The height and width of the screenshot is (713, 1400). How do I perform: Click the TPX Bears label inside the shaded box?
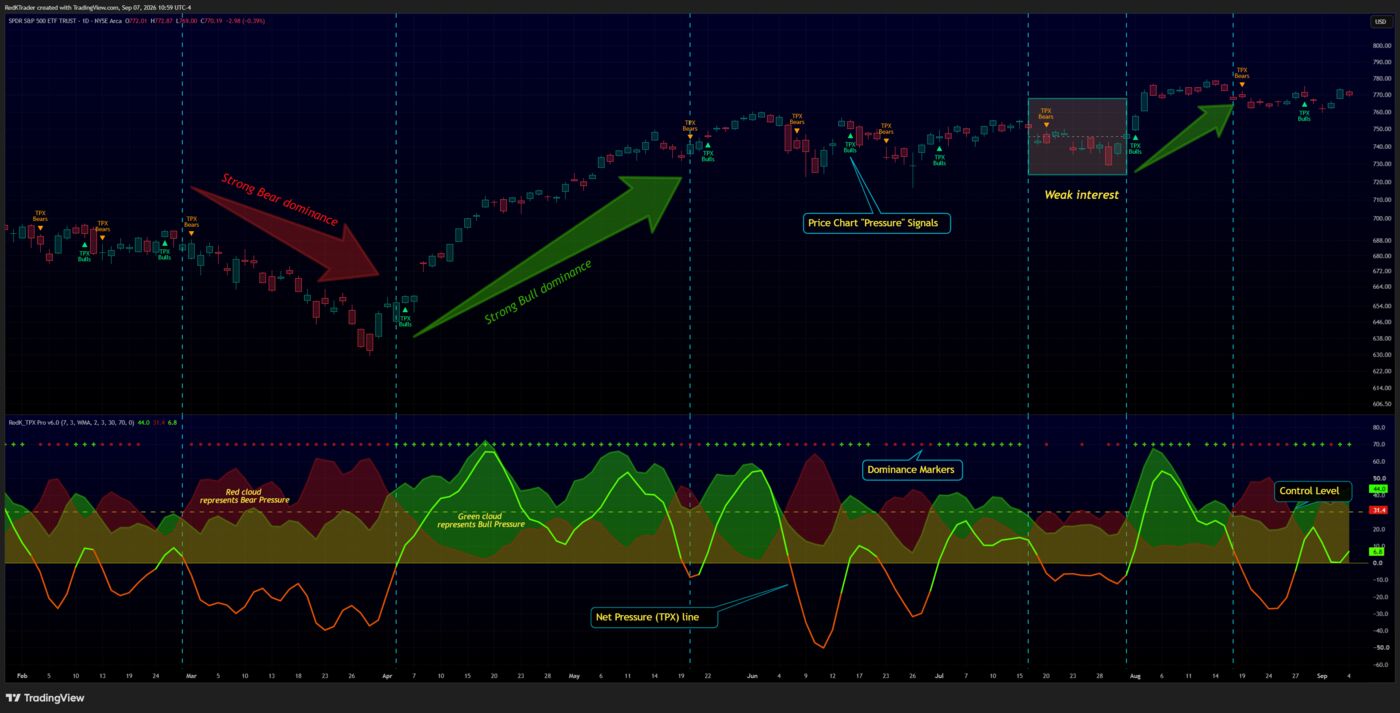tap(1045, 113)
